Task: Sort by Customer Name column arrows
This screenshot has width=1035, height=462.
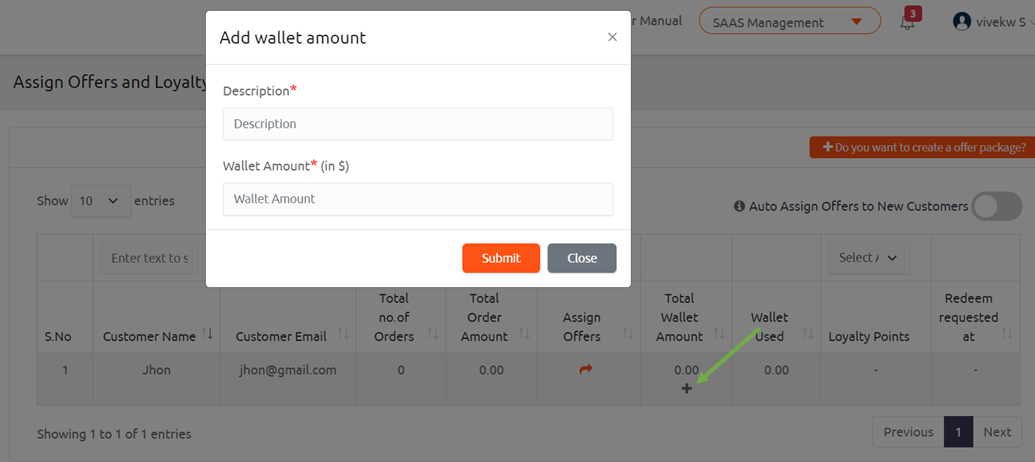Action: (208, 334)
